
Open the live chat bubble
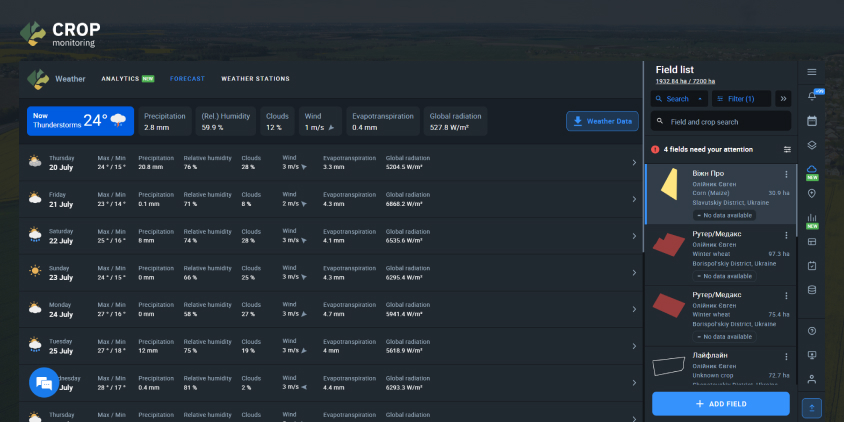43,383
